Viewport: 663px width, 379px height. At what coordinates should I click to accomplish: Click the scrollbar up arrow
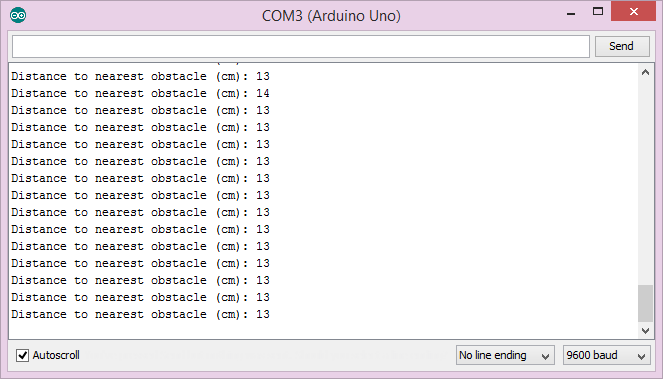pyautogui.click(x=645, y=72)
